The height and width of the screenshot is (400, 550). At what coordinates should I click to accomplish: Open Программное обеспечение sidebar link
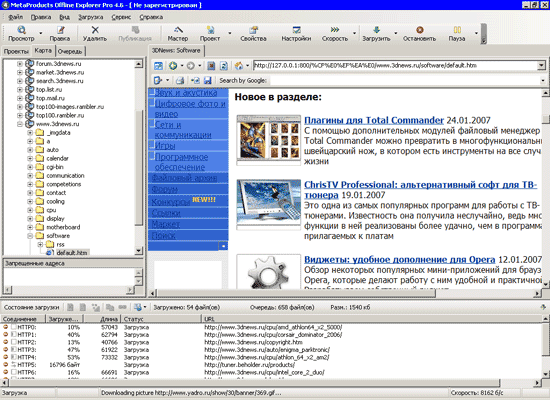click(x=181, y=162)
